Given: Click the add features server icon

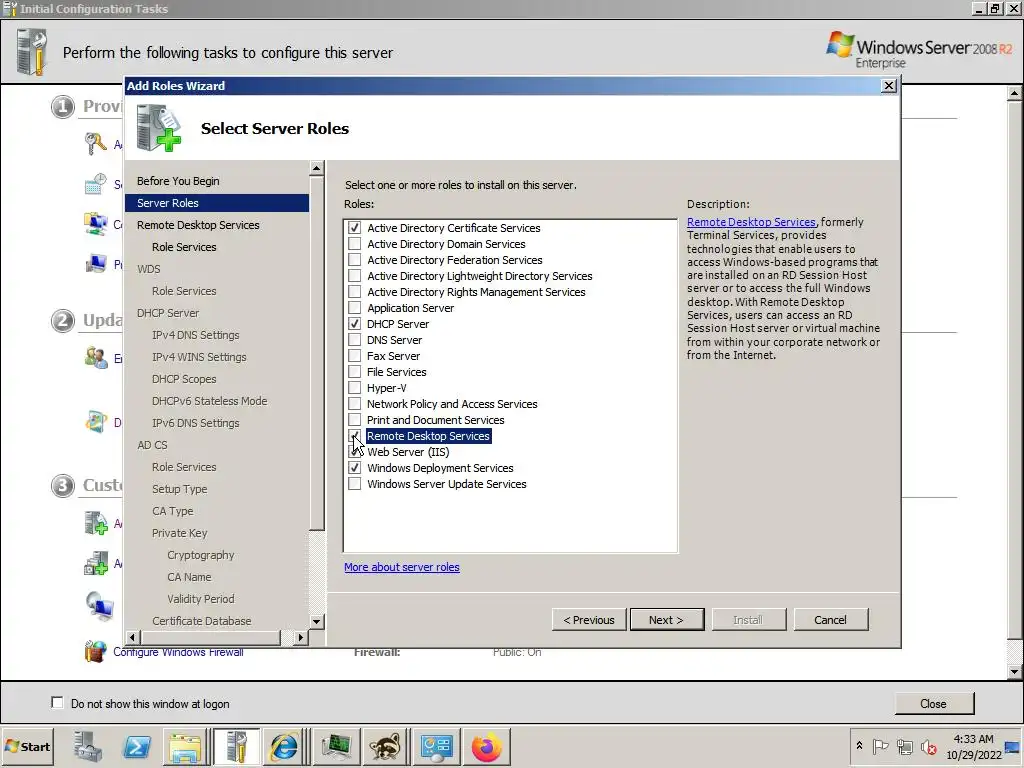Looking at the screenshot, I should 95,563.
